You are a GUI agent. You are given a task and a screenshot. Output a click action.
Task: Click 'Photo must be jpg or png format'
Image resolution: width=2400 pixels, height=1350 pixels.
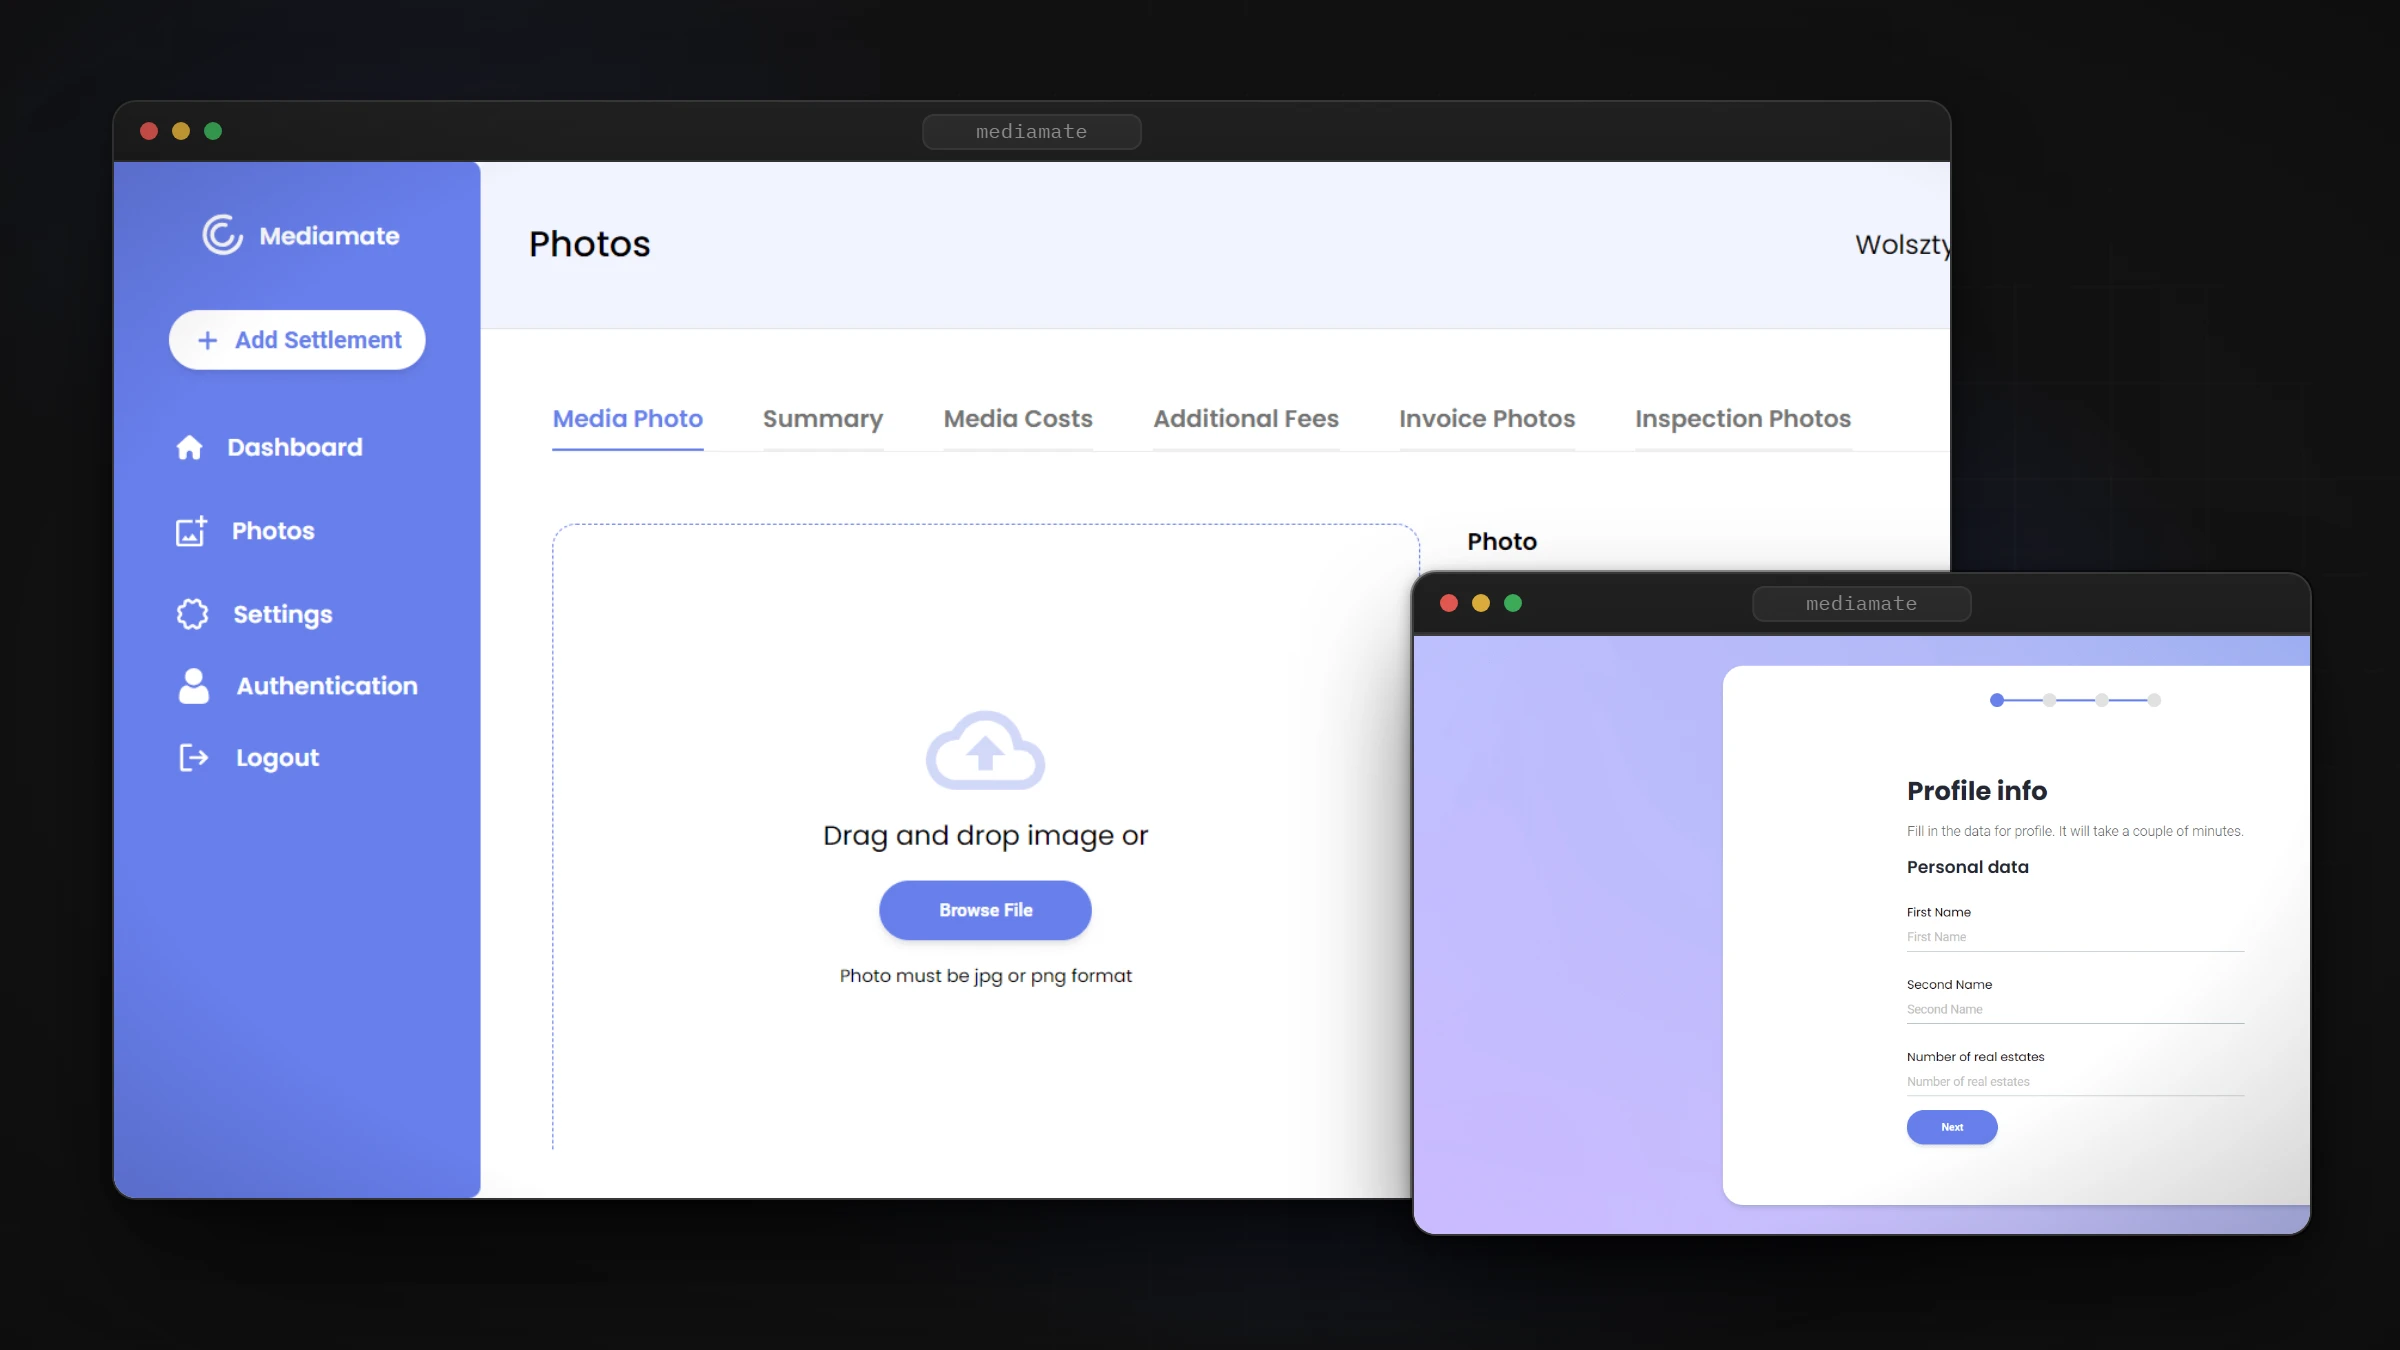985,976
